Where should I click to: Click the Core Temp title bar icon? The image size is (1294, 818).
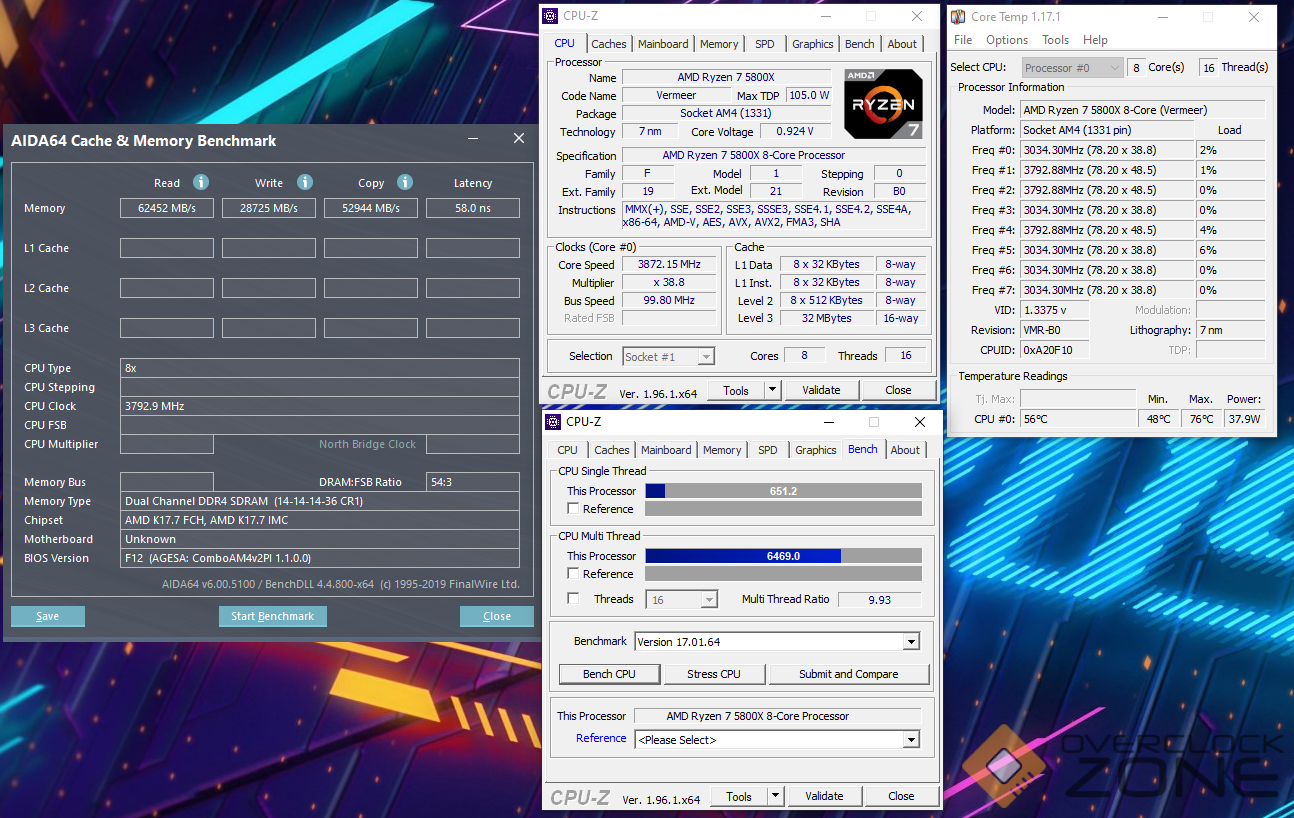[958, 17]
